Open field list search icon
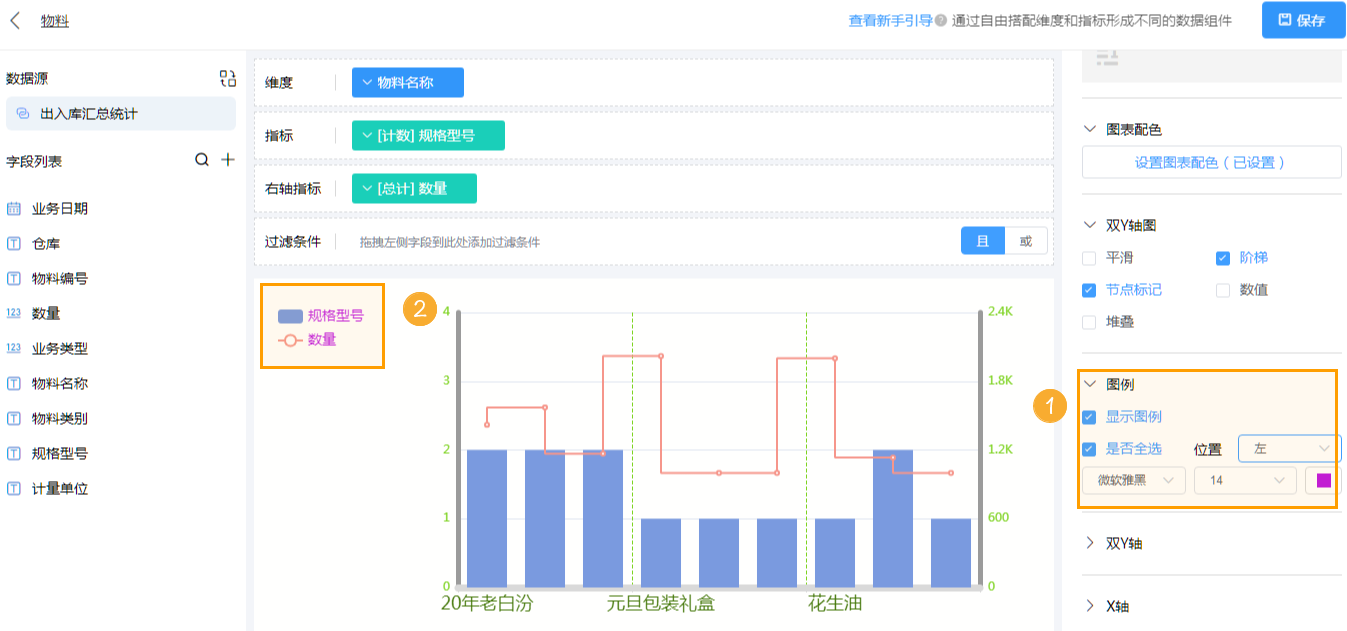The width and height of the screenshot is (1347, 631). (x=202, y=160)
